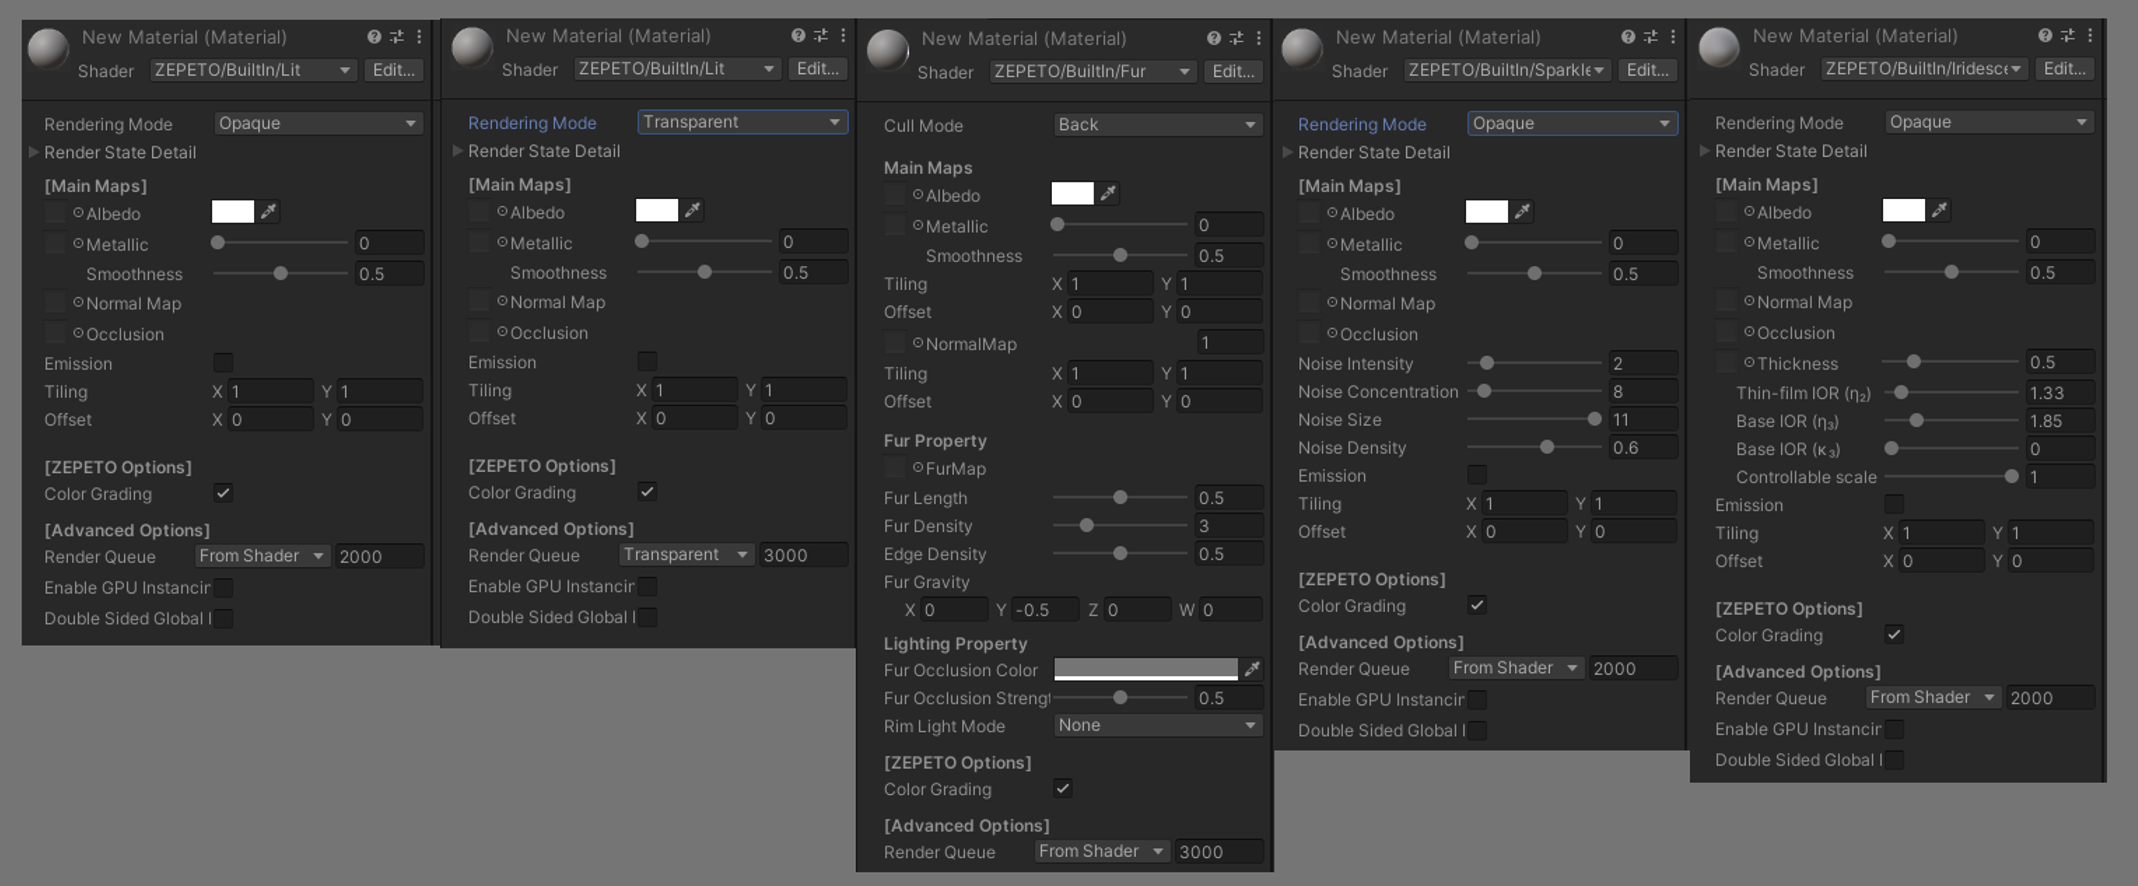Click Render Queue value field showing 3000 in Lit Transparent

804,554
